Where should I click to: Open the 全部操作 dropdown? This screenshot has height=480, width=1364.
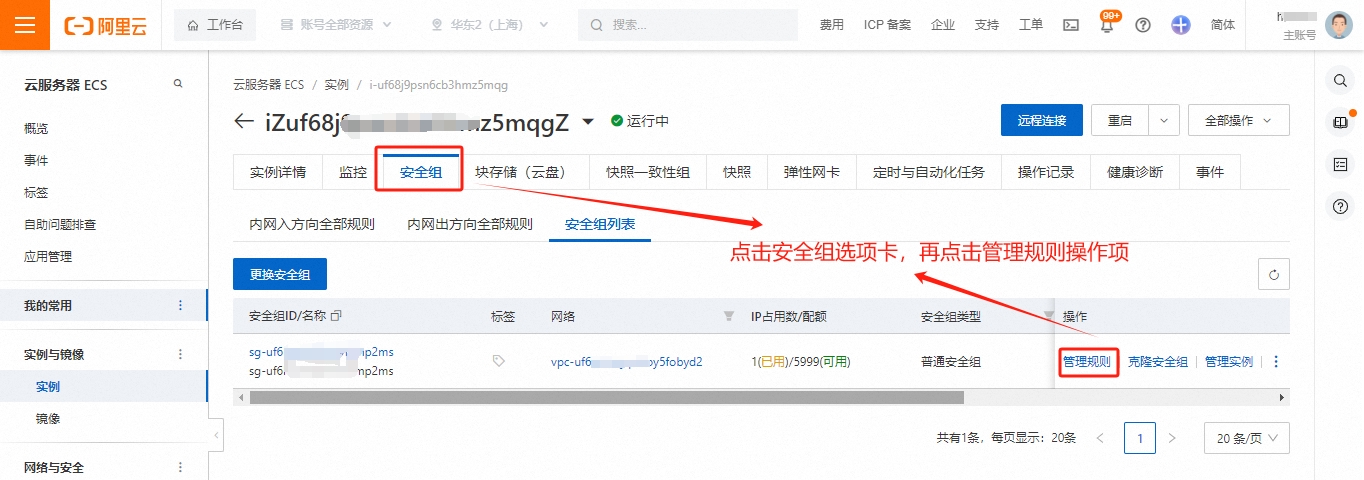pyautogui.click(x=1238, y=120)
